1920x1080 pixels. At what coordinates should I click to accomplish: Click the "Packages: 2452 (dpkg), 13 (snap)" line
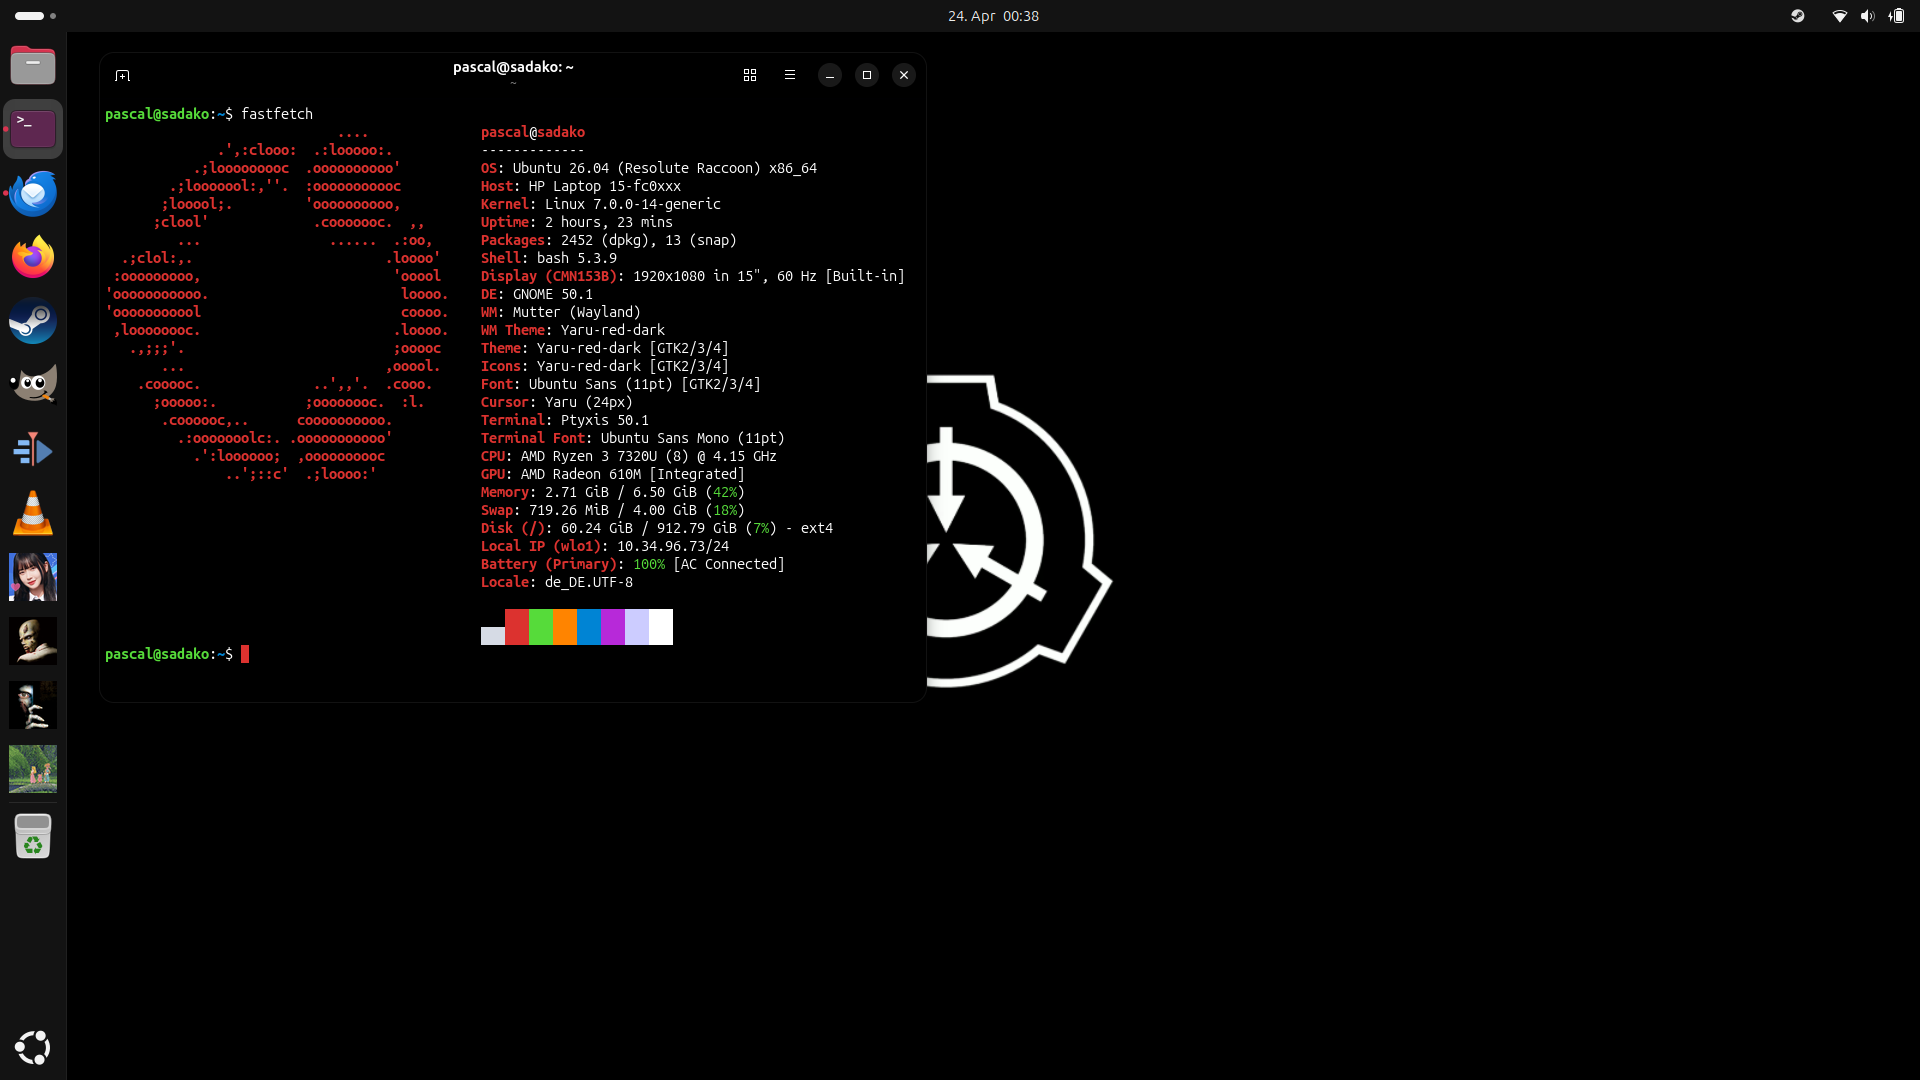[609, 240]
